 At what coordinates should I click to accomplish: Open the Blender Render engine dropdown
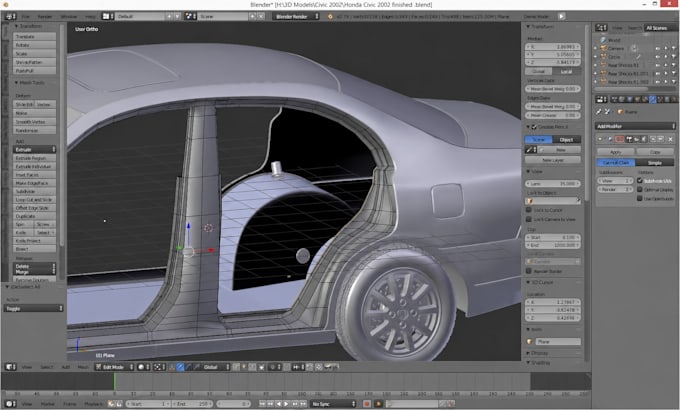pos(296,16)
